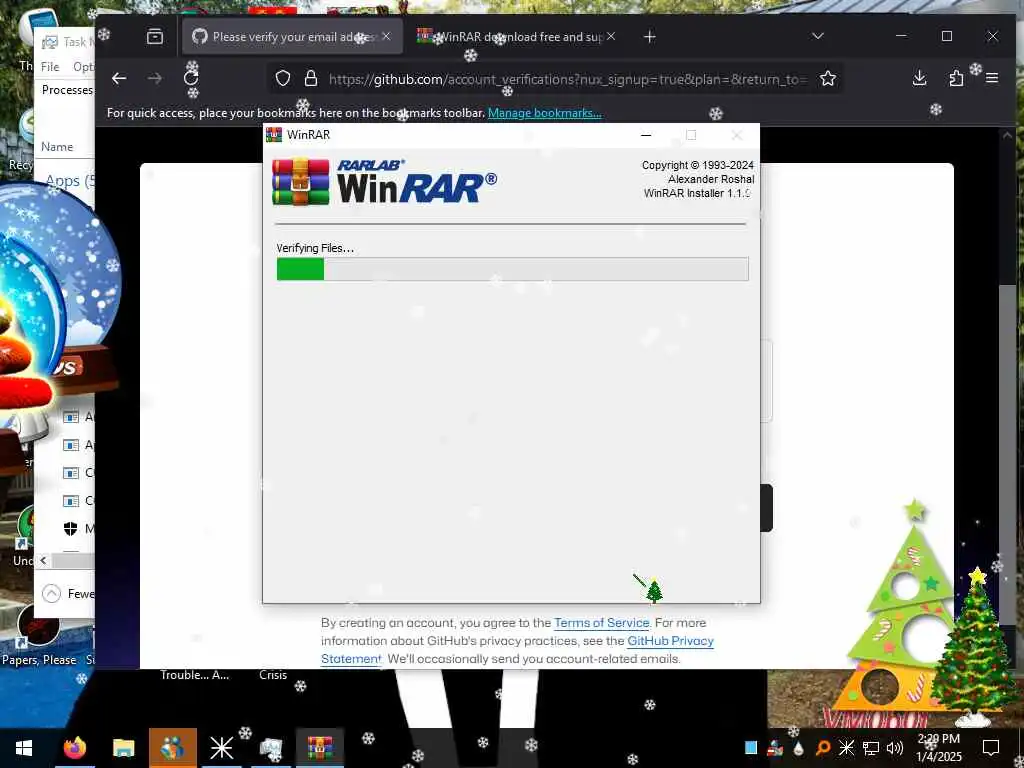Open the Terms of Service link
The image size is (1024, 768).
point(601,623)
